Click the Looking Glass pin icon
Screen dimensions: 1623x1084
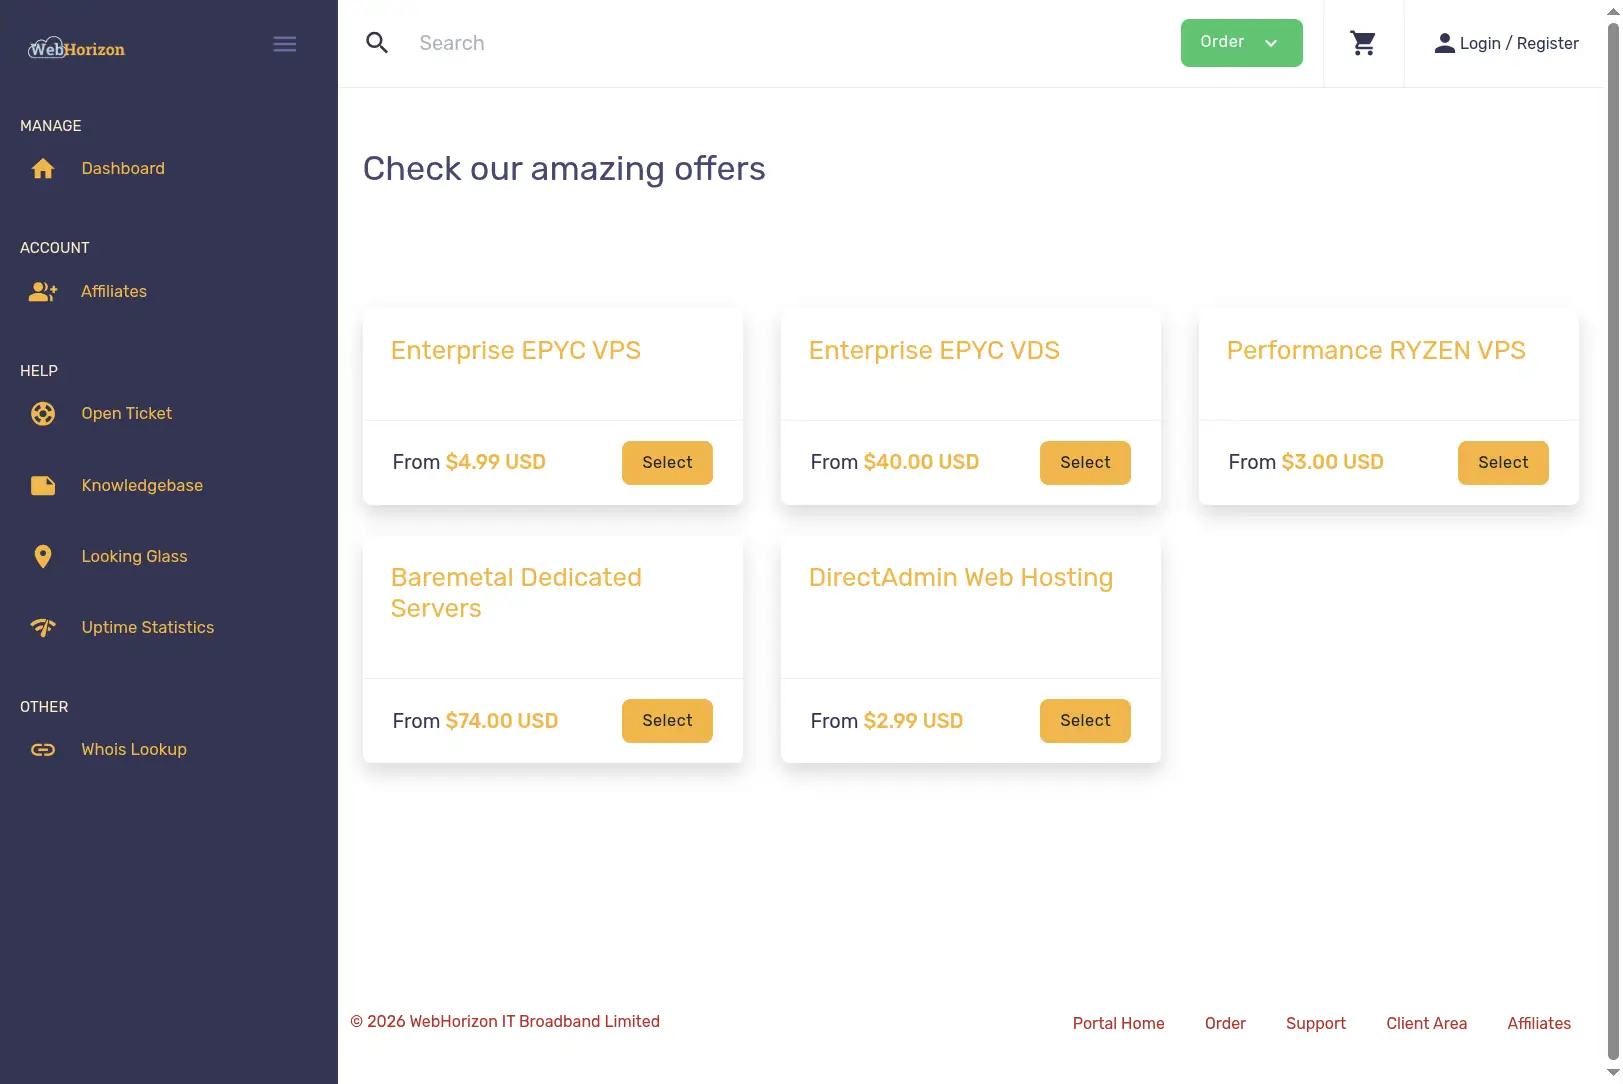pyautogui.click(x=43, y=557)
